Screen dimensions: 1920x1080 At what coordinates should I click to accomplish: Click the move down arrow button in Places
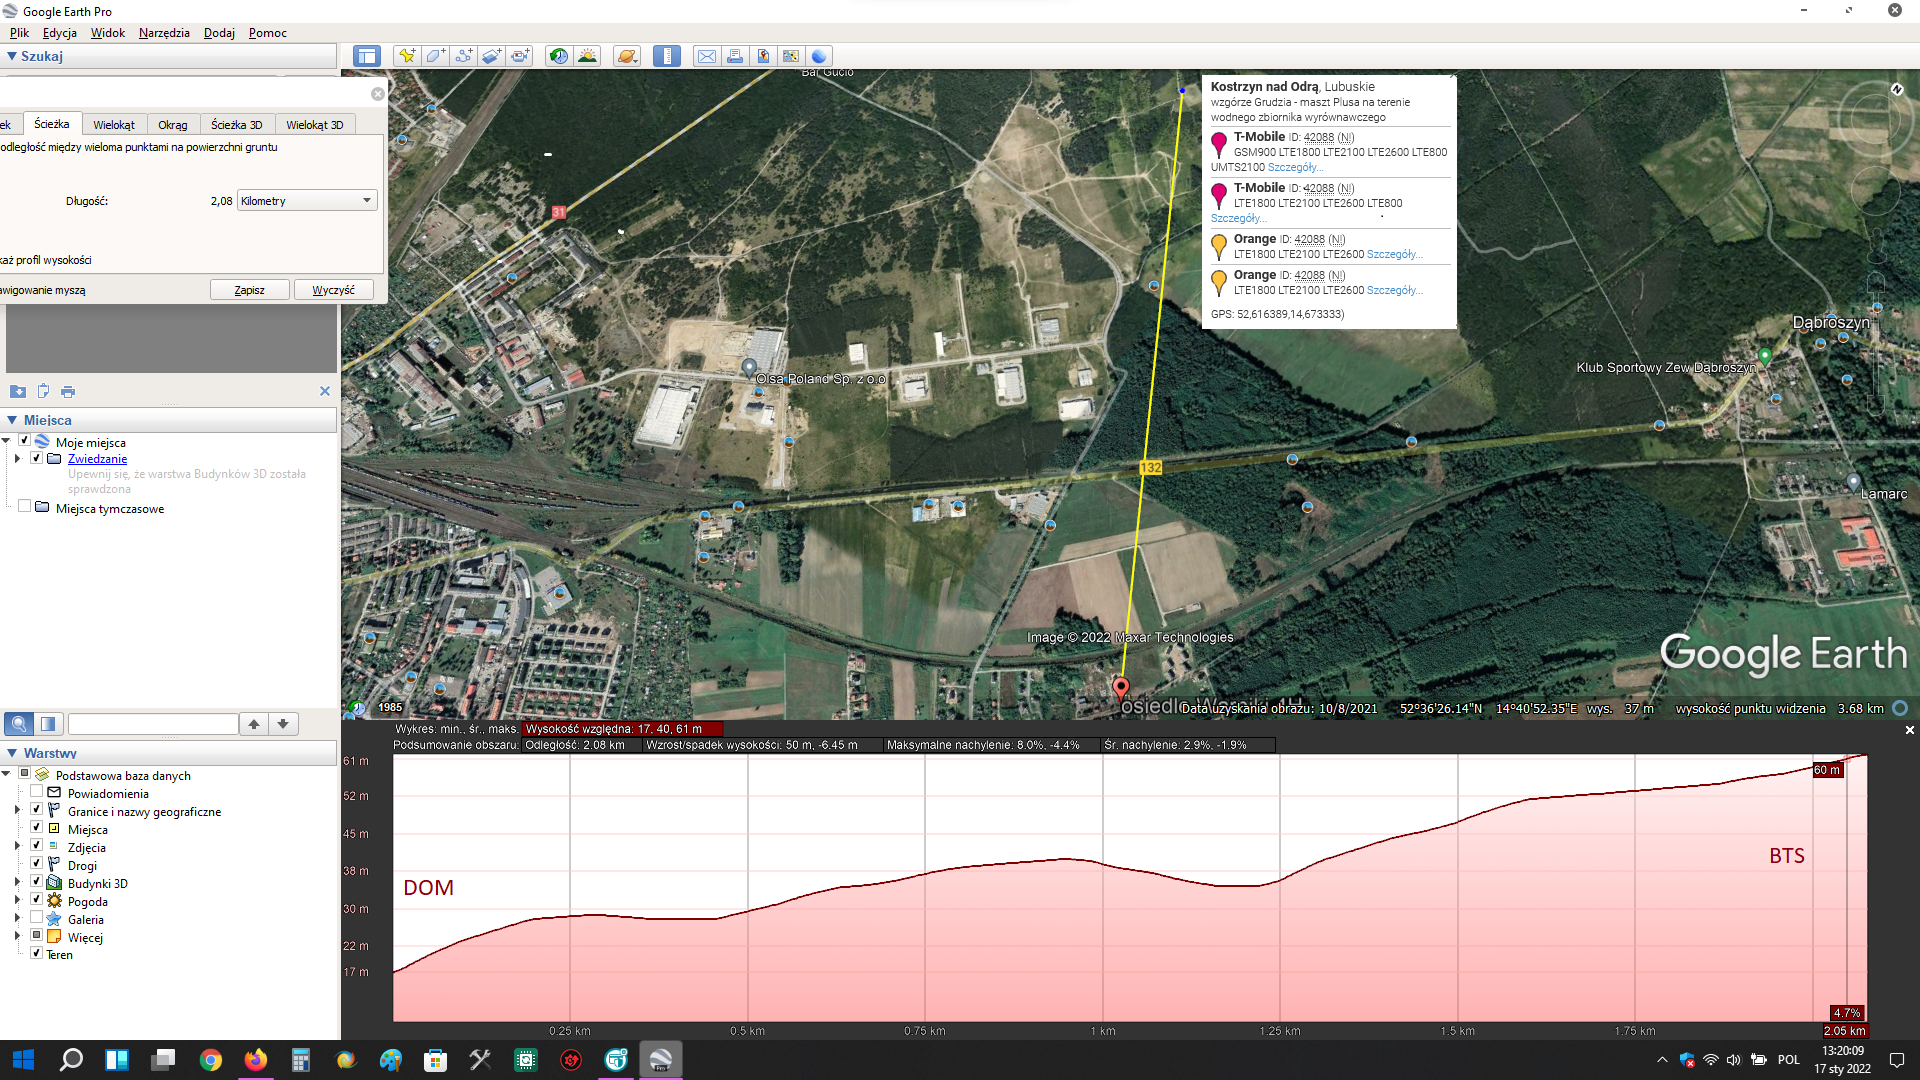click(x=283, y=723)
